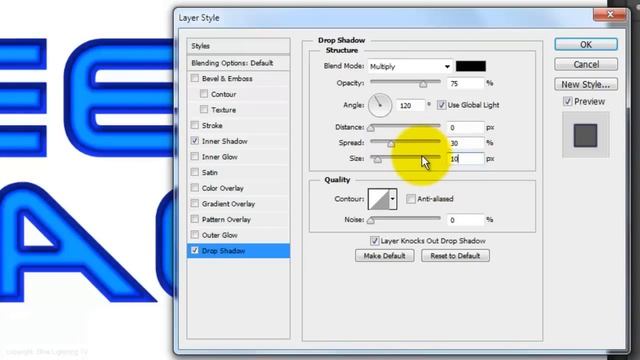The height and width of the screenshot is (360, 640).
Task: Select Blending Options: Default entry
Action: coord(238,63)
